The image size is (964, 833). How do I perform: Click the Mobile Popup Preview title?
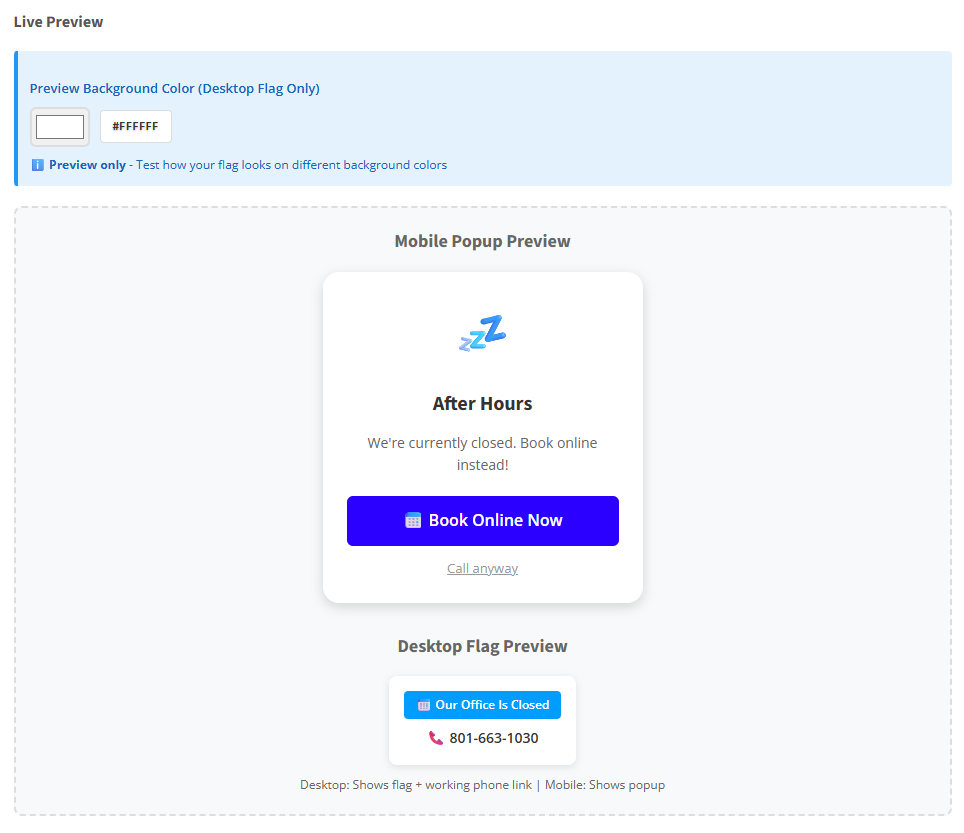click(482, 240)
